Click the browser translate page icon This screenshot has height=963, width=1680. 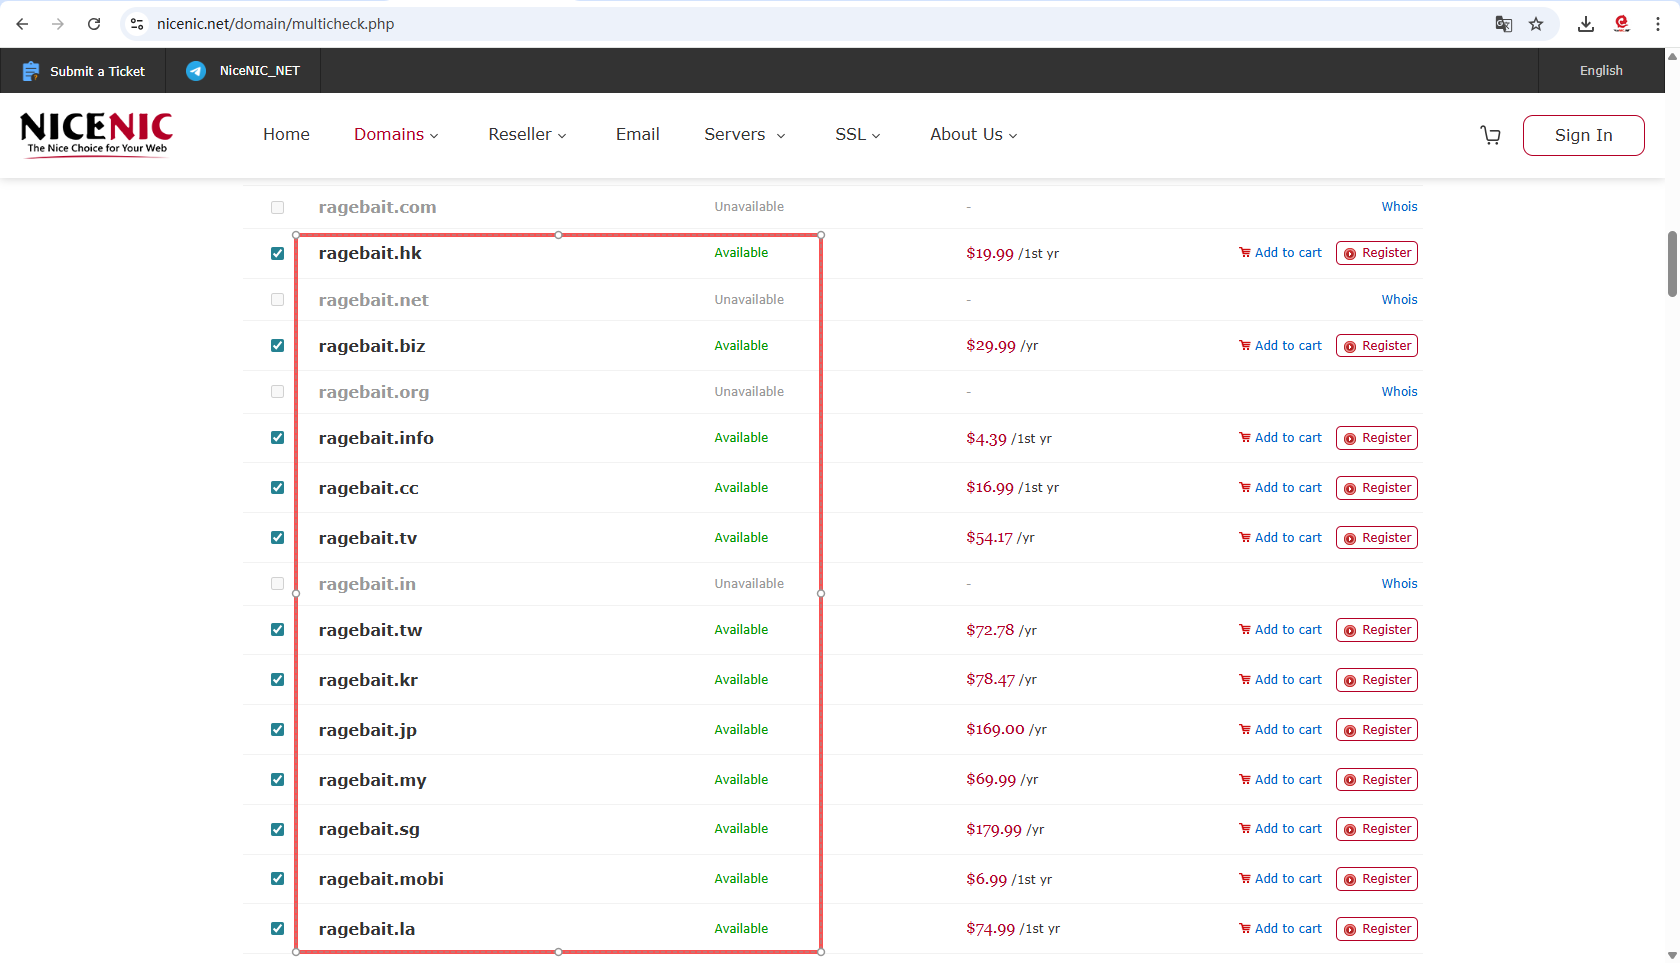click(x=1503, y=24)
